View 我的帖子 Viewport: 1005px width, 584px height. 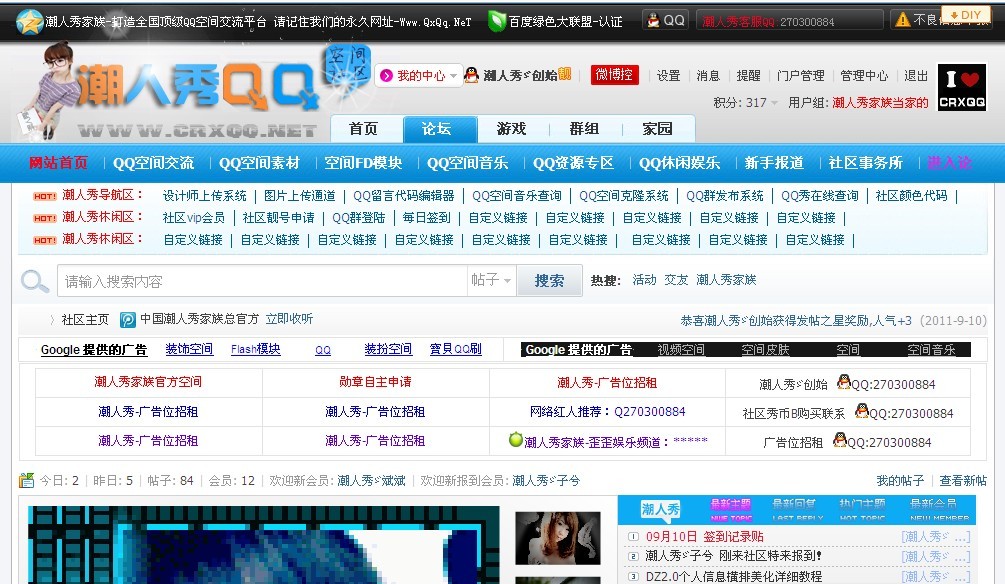[x=900, y=480]
